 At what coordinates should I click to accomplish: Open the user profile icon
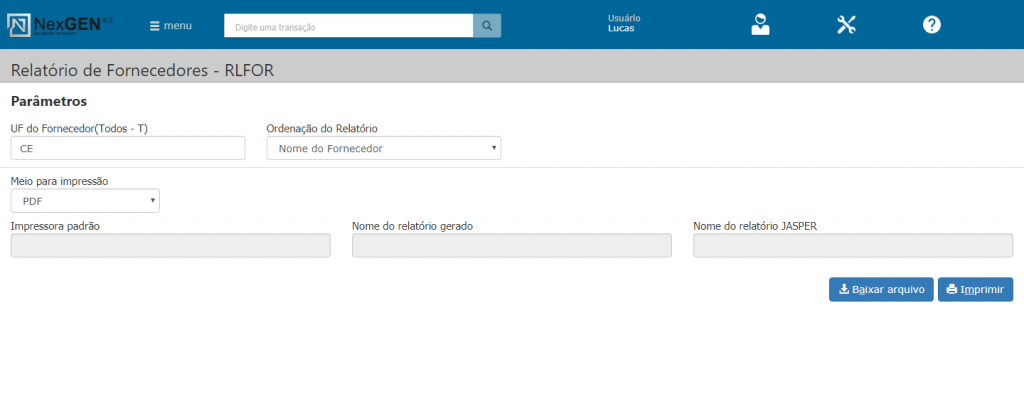coord(761,25)
